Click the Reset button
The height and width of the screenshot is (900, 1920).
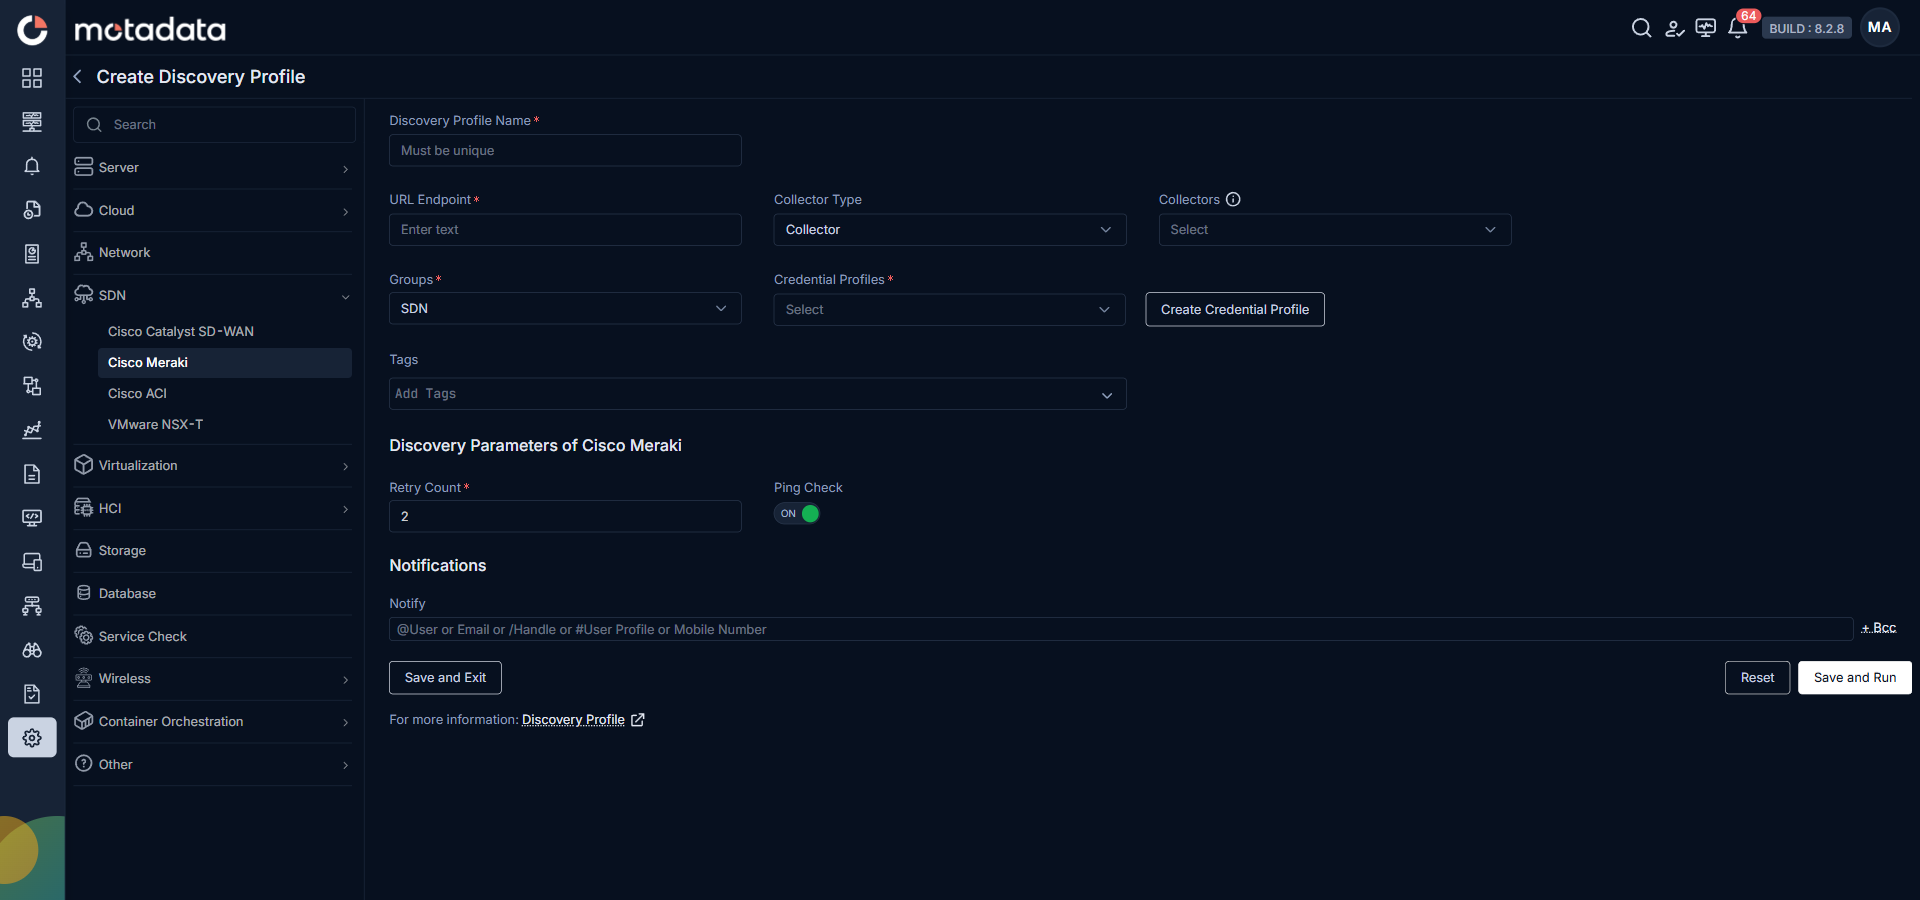[x=1757, y=678]
